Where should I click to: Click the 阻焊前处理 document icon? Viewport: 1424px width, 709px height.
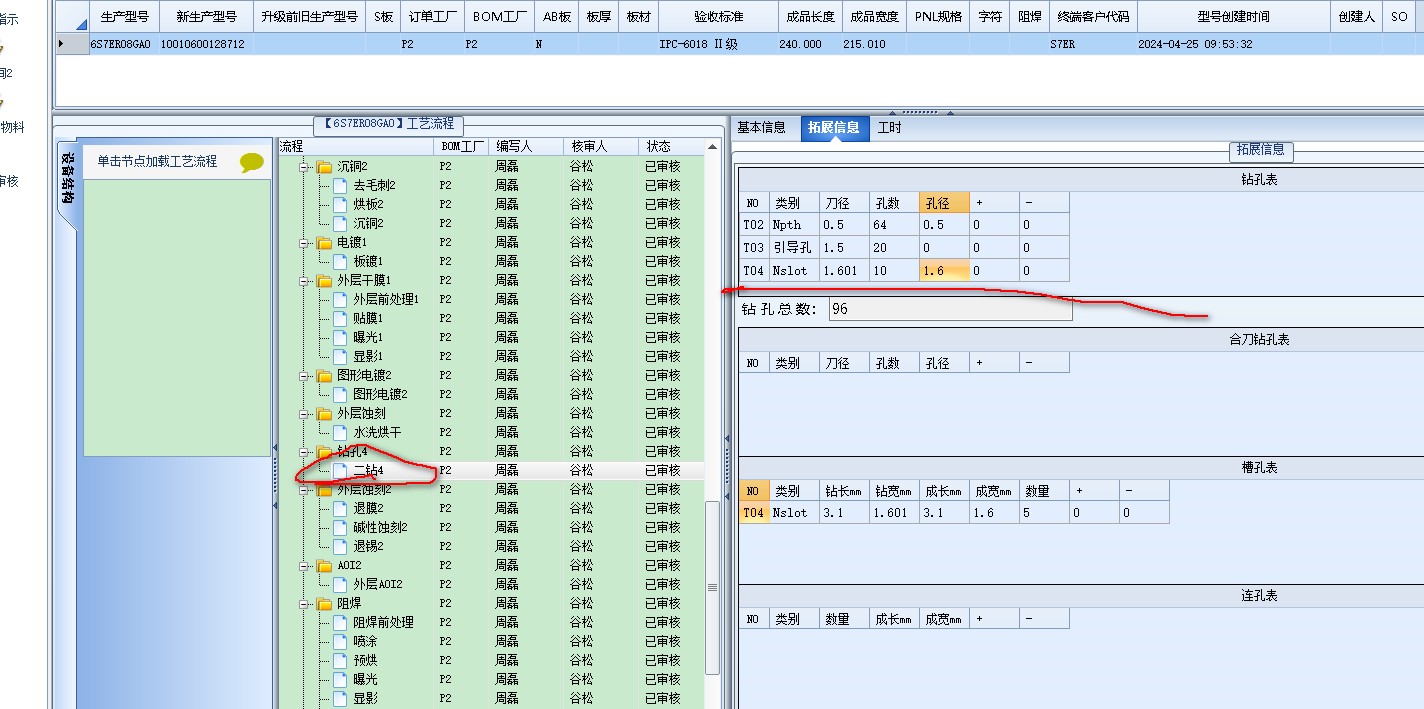(x=341, y=623)
